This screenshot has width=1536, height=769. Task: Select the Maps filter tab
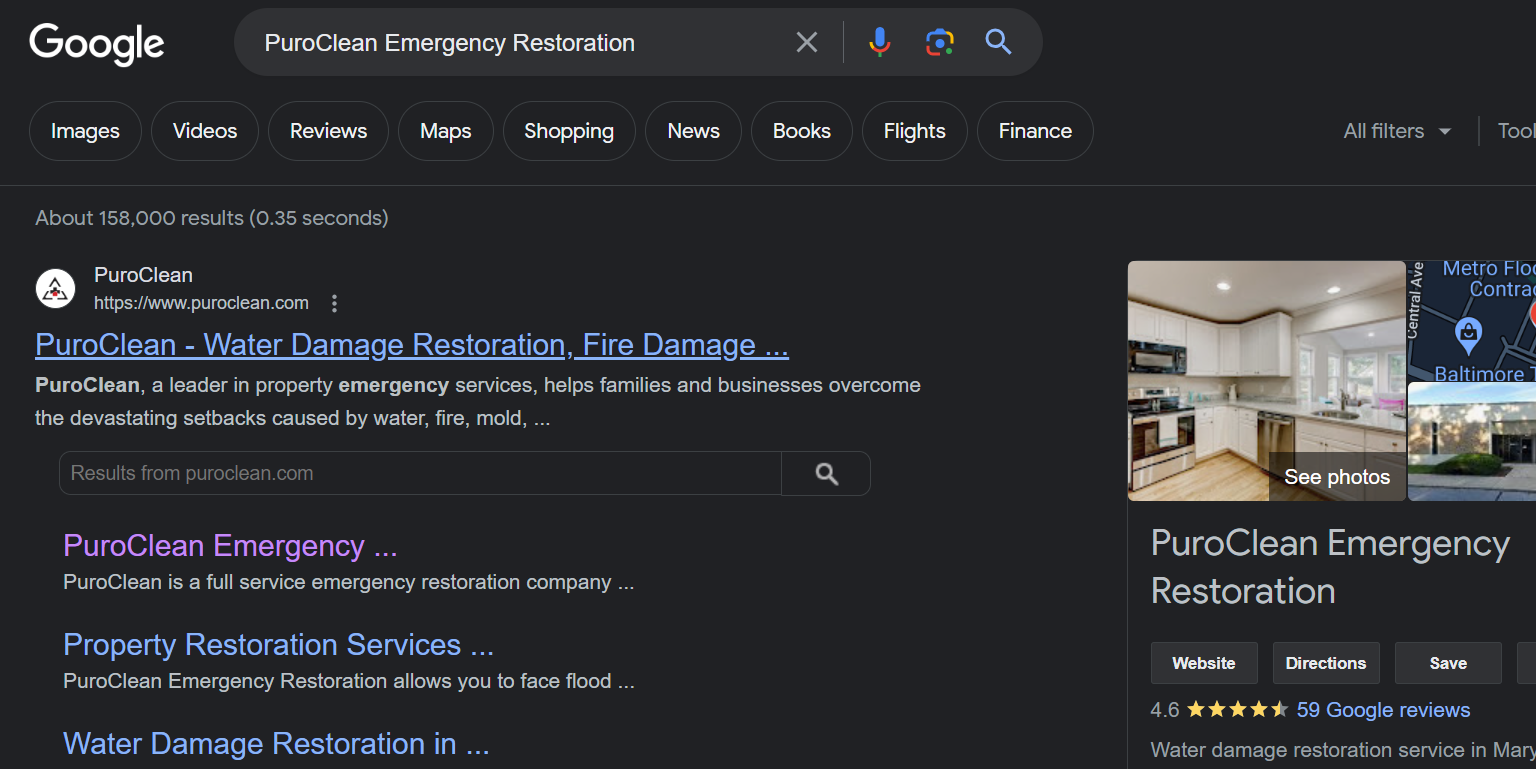click(445, 131)
